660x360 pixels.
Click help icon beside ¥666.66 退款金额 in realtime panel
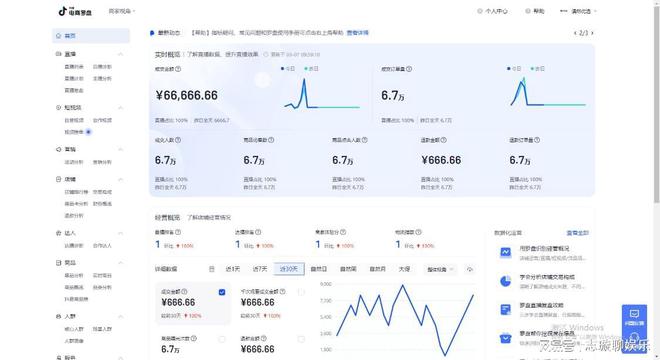point(443,140)
